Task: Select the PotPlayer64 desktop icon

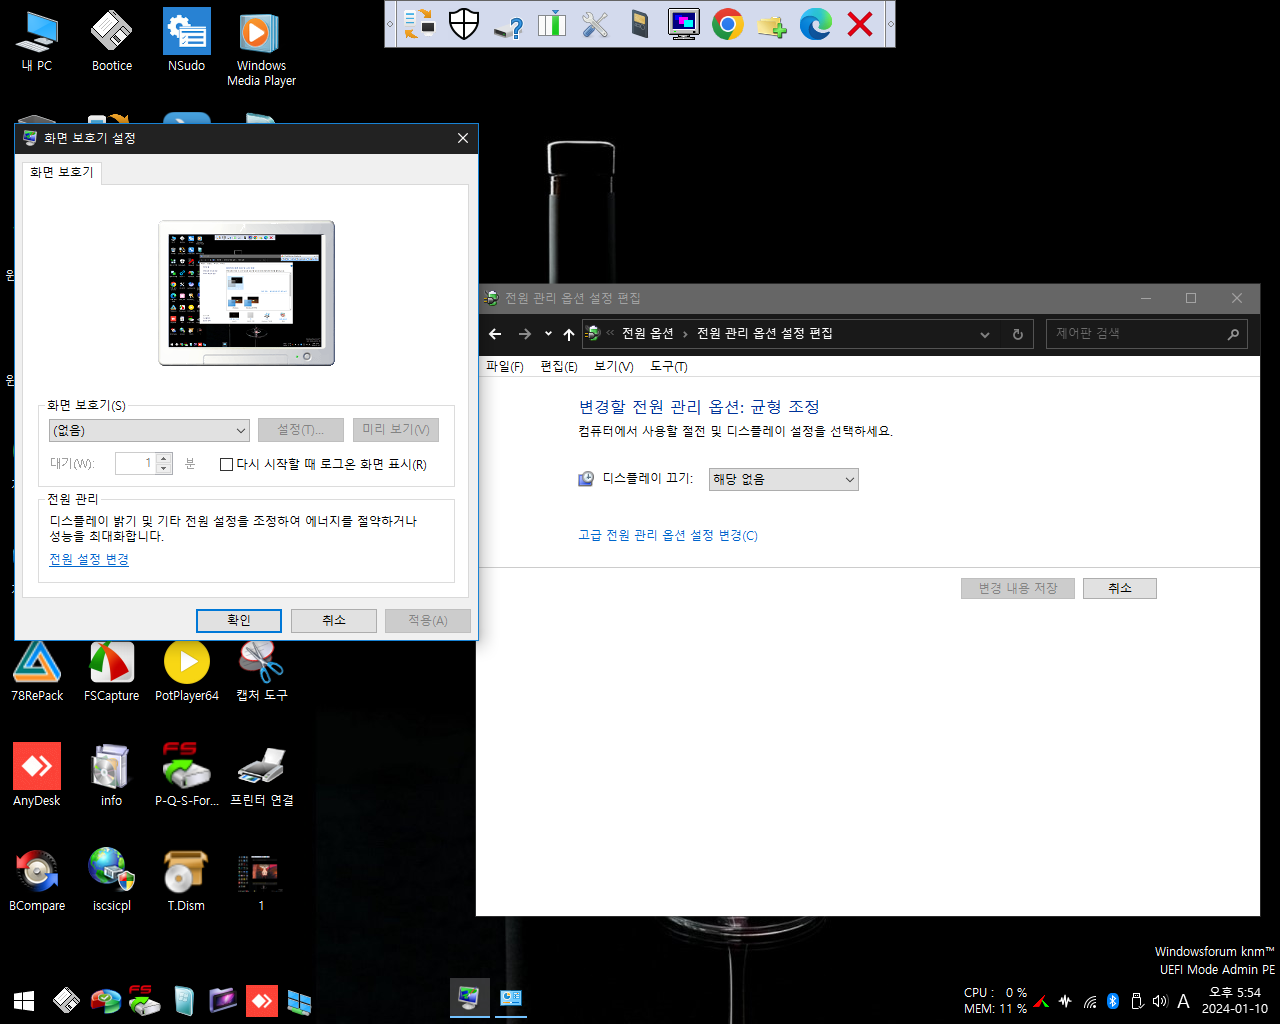Action: coord(187,672)
